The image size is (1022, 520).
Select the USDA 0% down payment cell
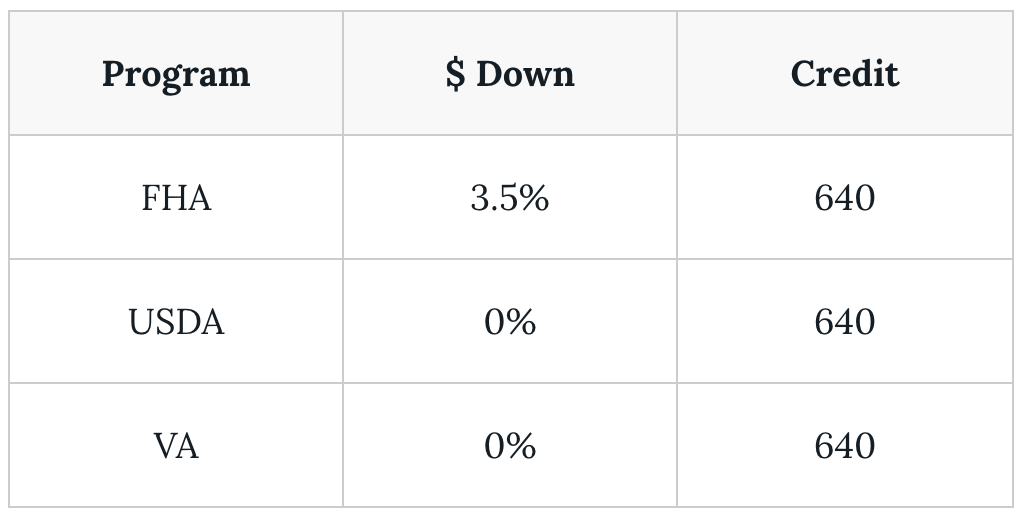click(x=510, y=321)
